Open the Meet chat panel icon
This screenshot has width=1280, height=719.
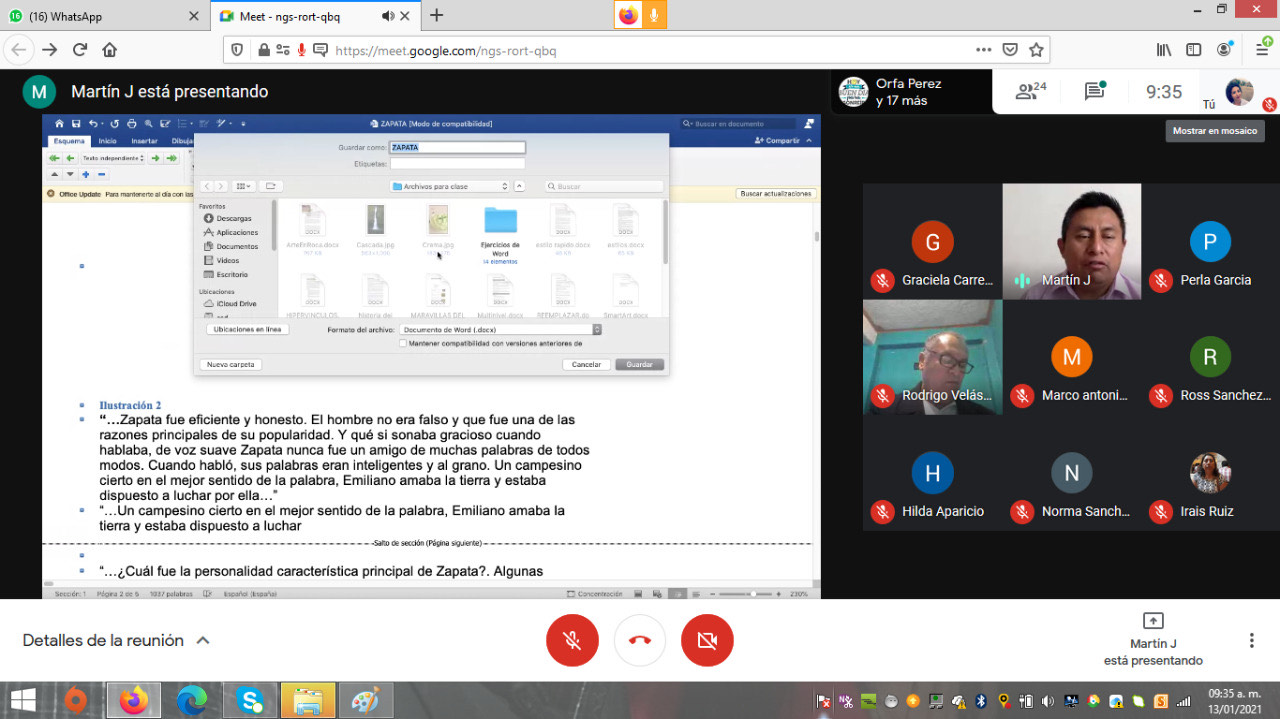(x=1094, y=92)
